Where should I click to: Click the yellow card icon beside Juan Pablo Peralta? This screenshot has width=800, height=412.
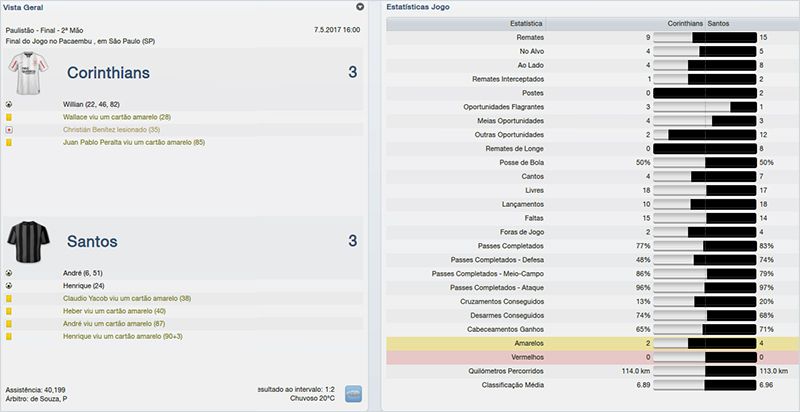point(8,143)
